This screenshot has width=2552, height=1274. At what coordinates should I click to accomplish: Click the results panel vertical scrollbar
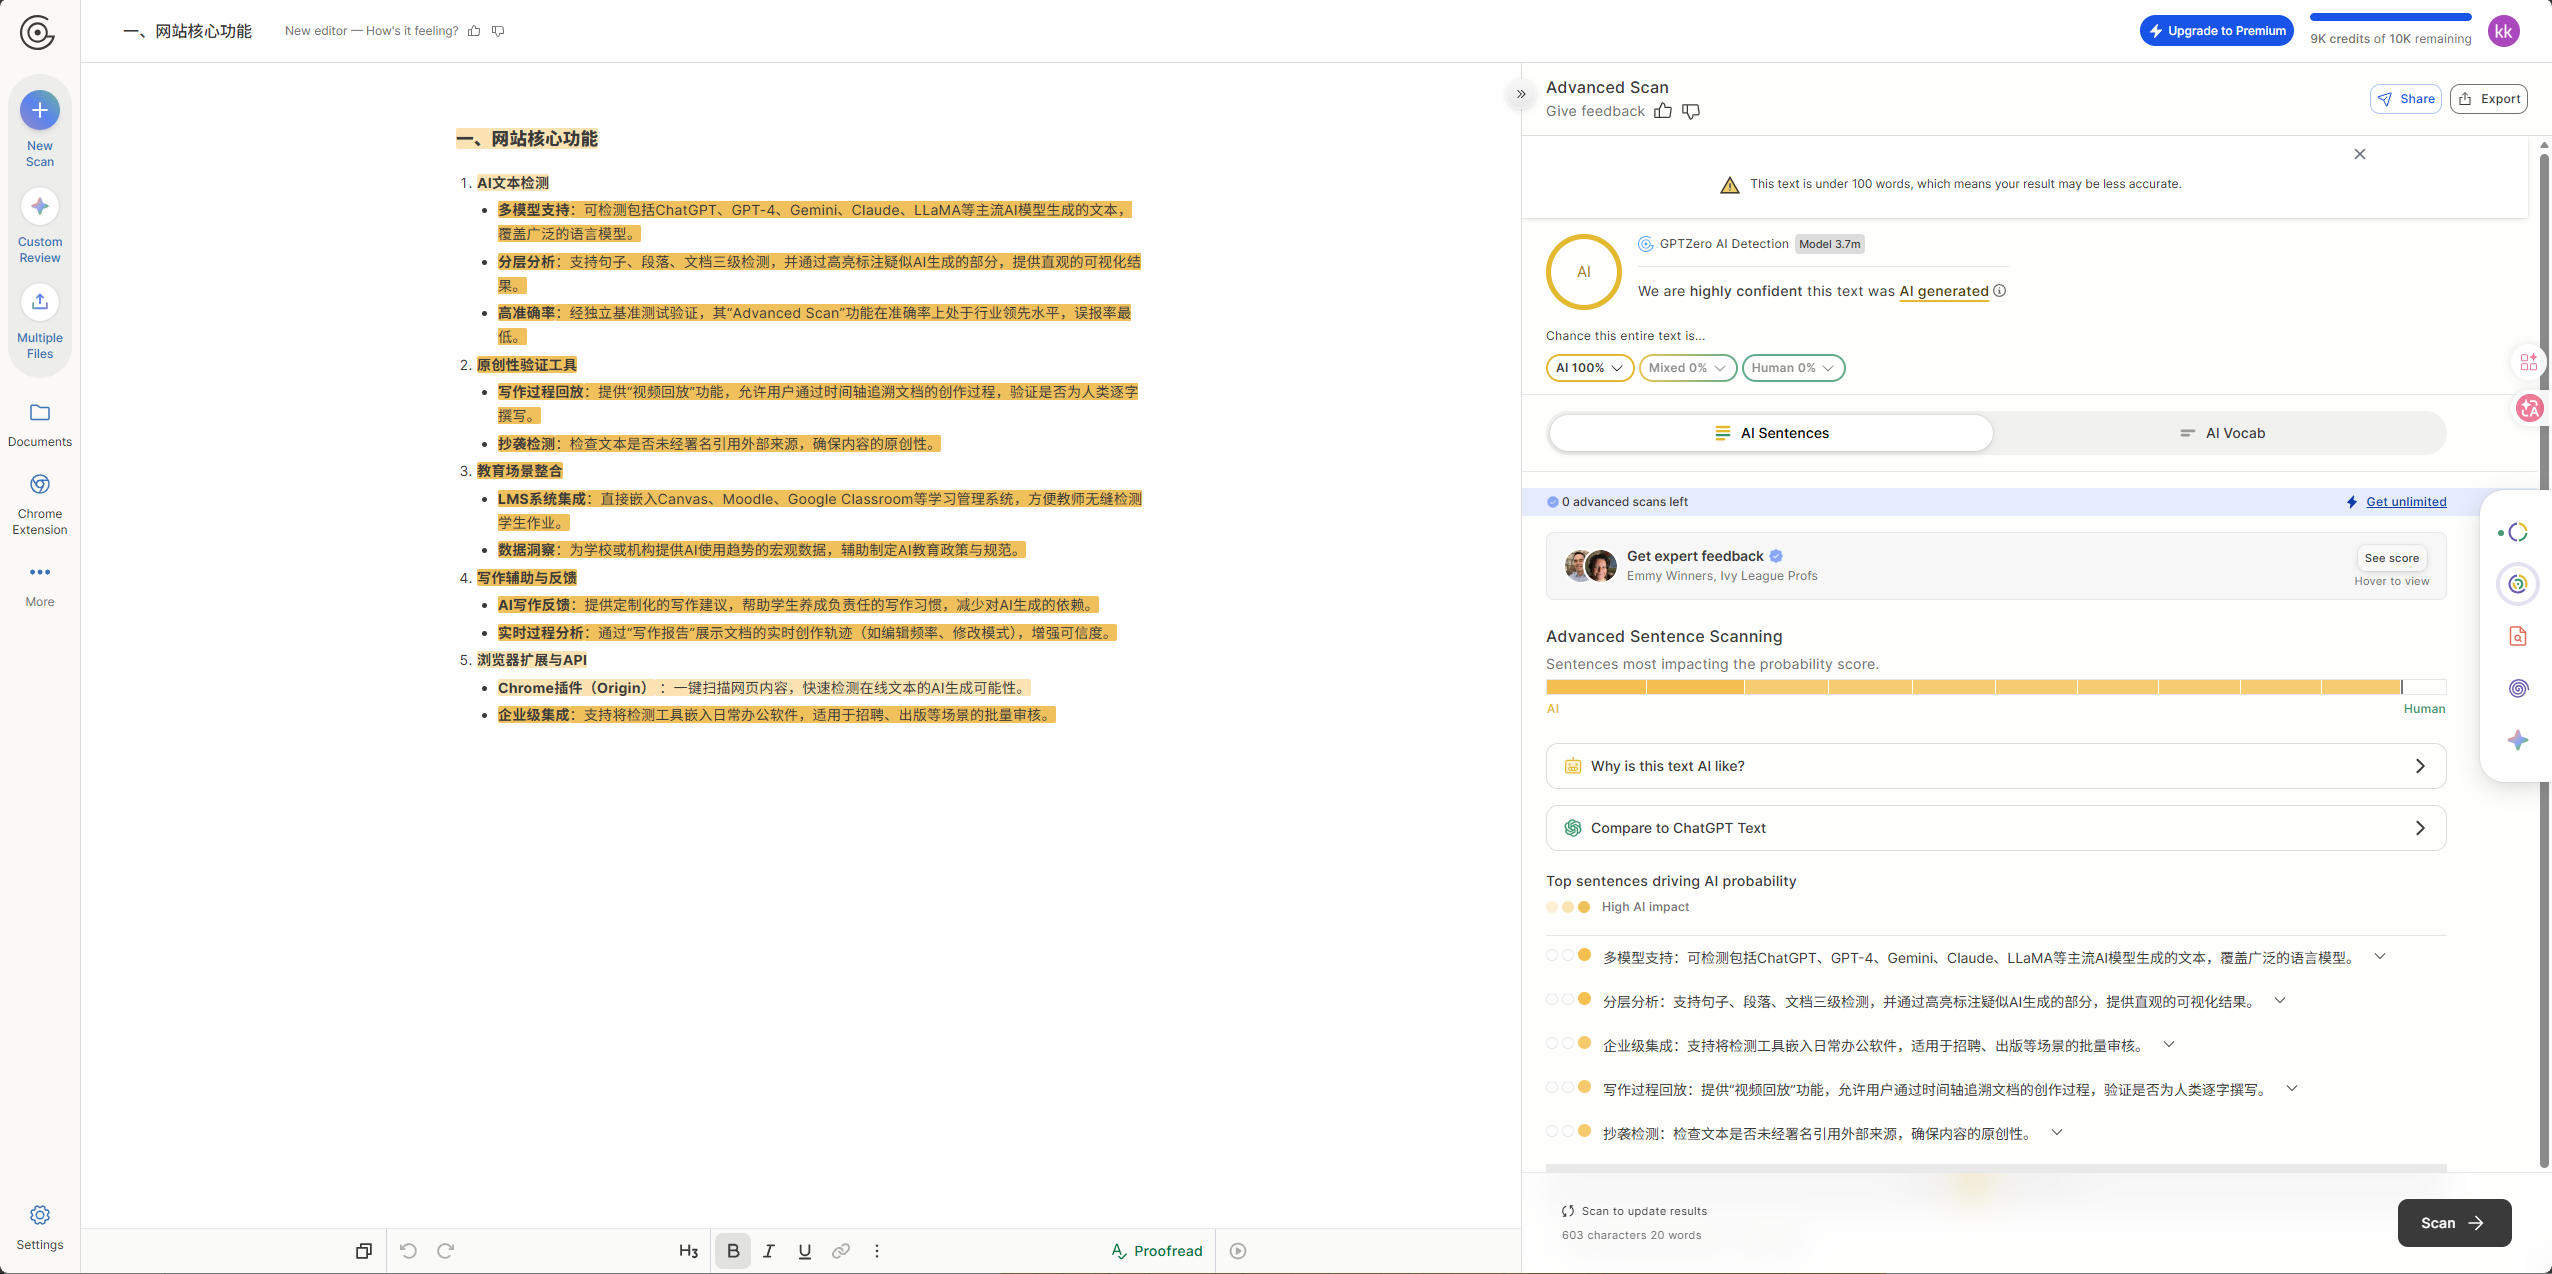(2544, 660)
